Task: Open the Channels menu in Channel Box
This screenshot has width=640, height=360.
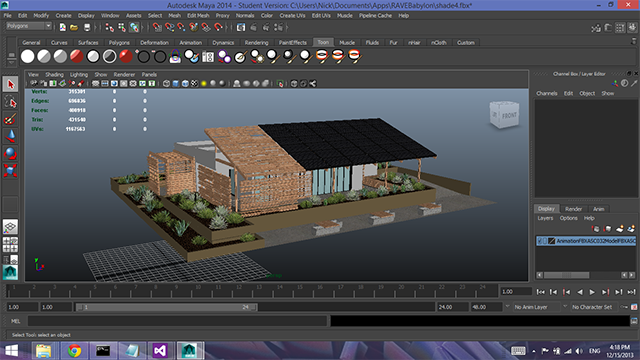Action: [x=547, y=93]
